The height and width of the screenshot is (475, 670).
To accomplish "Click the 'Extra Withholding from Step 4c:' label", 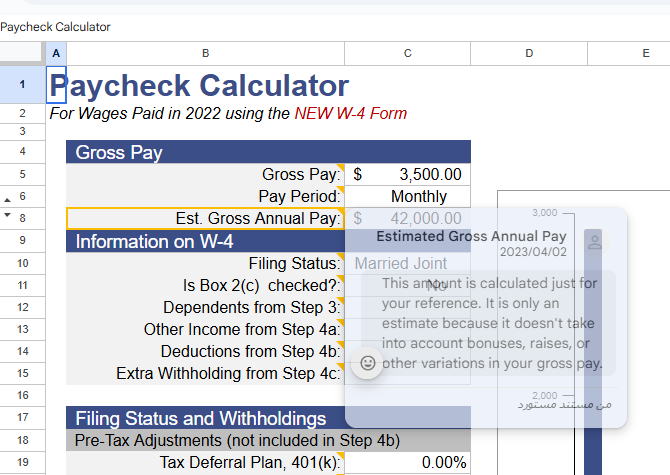I will click(x=228, y=373).
